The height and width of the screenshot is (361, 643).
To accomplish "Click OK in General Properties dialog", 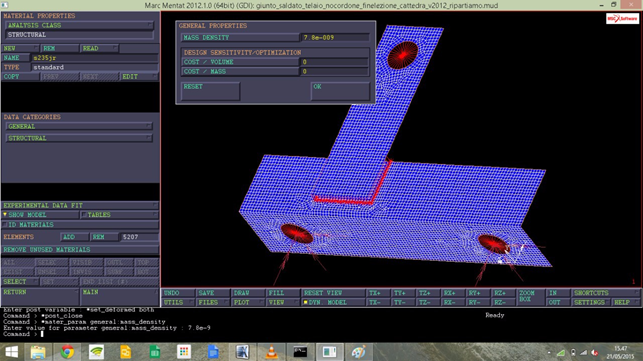I will (x=340, y=91).
